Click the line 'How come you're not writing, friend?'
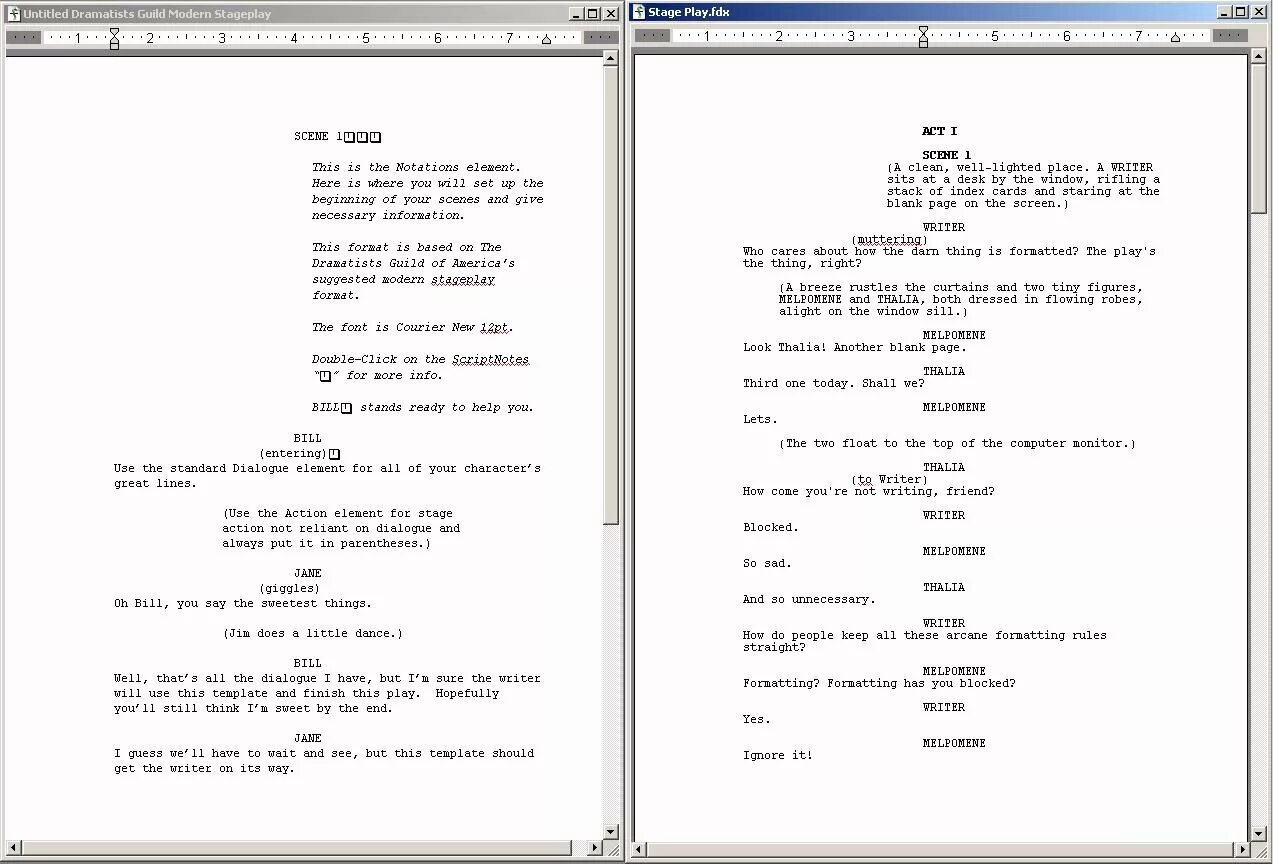1273x864 pixels. pyautogui.click(x=869, y=492)
